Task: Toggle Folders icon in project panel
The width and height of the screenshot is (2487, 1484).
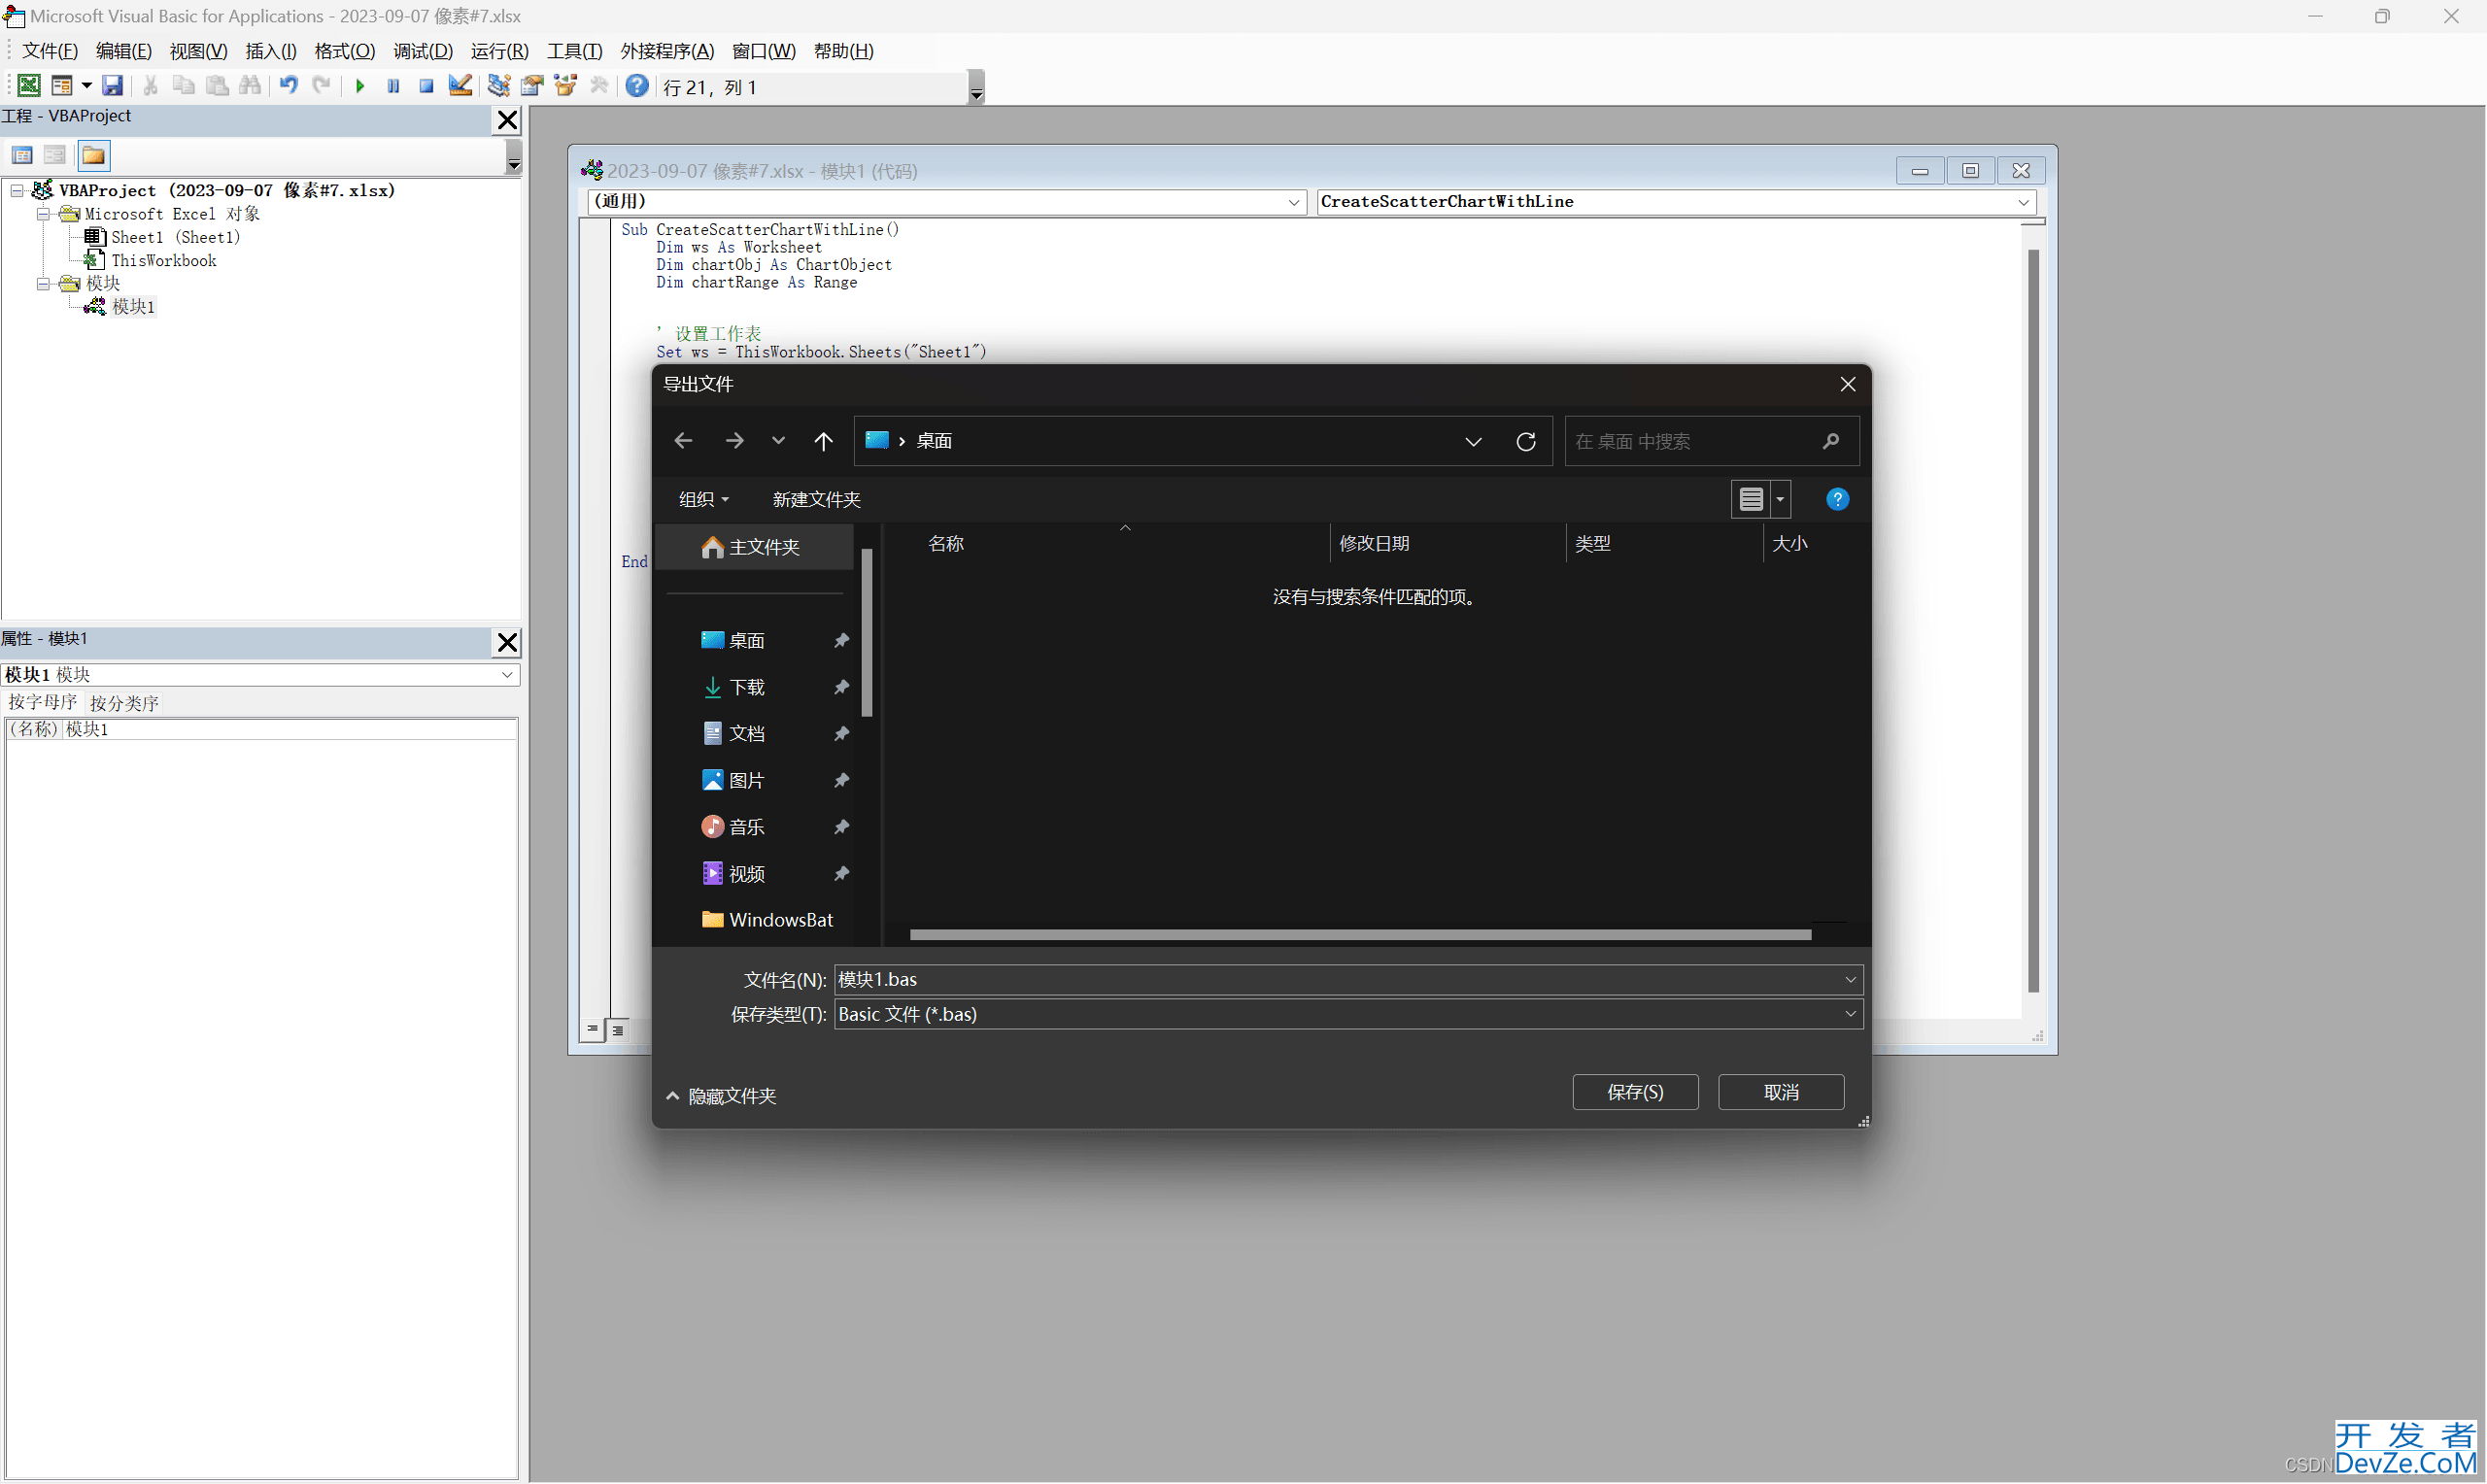Action: 94,155
